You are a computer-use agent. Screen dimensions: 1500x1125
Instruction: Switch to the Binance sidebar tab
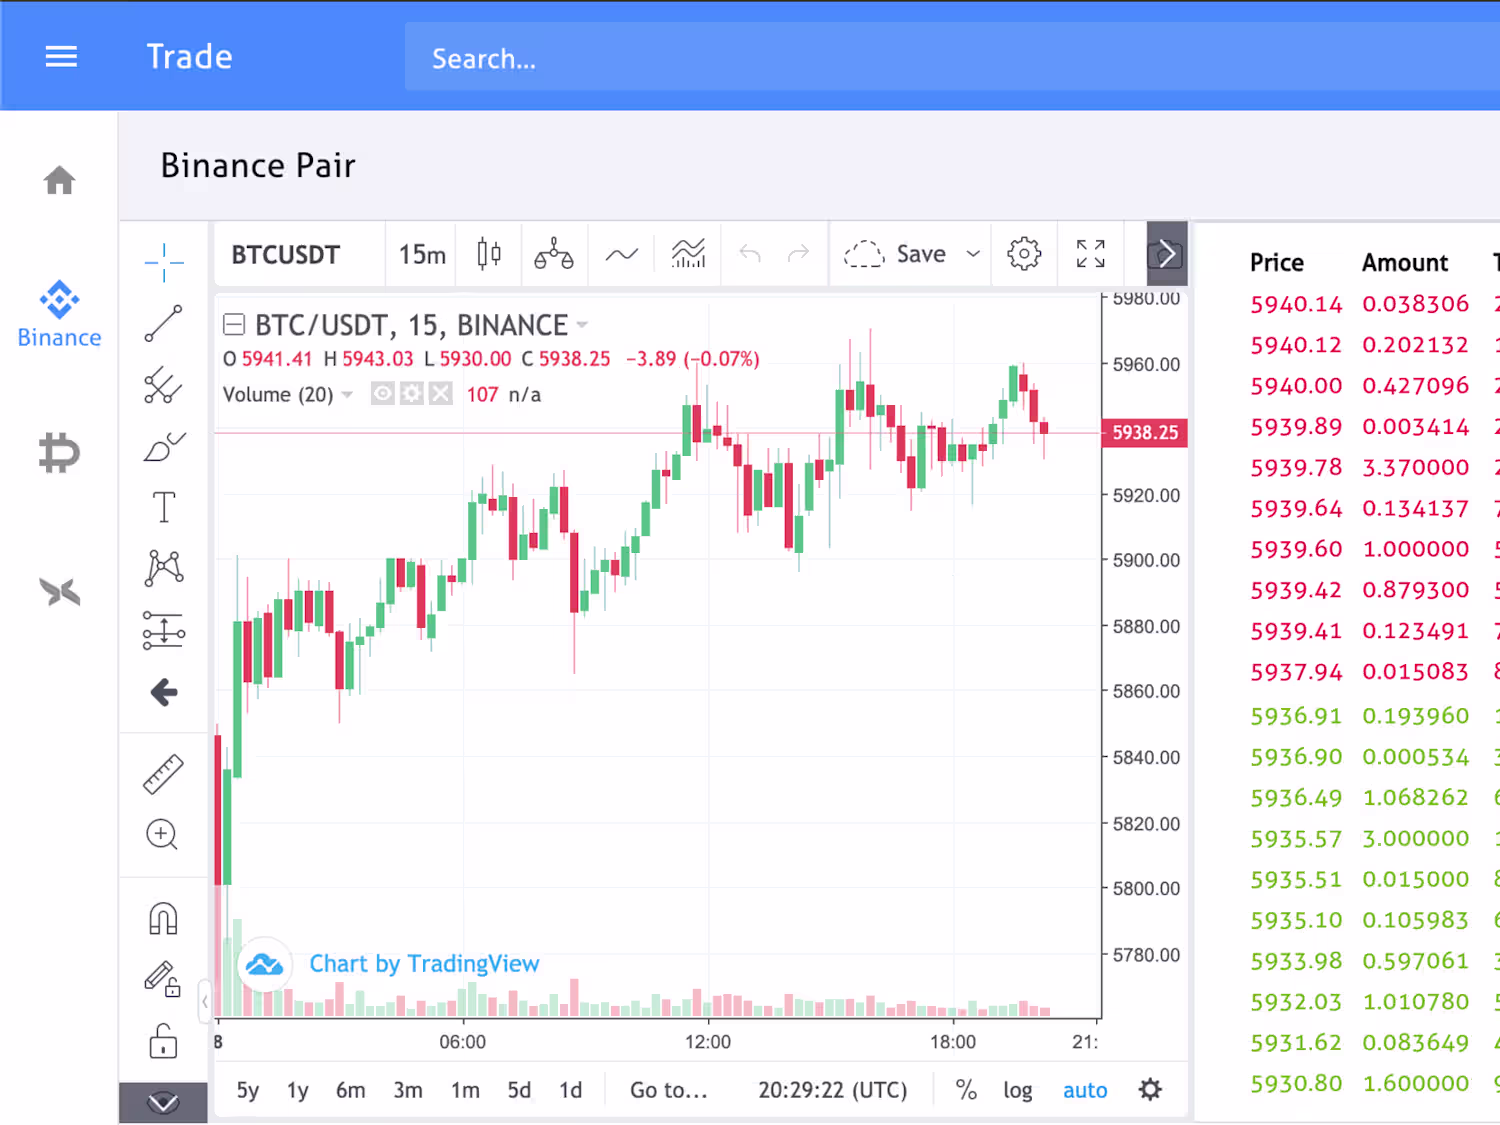pyautogui.click(x=60, y=314)
